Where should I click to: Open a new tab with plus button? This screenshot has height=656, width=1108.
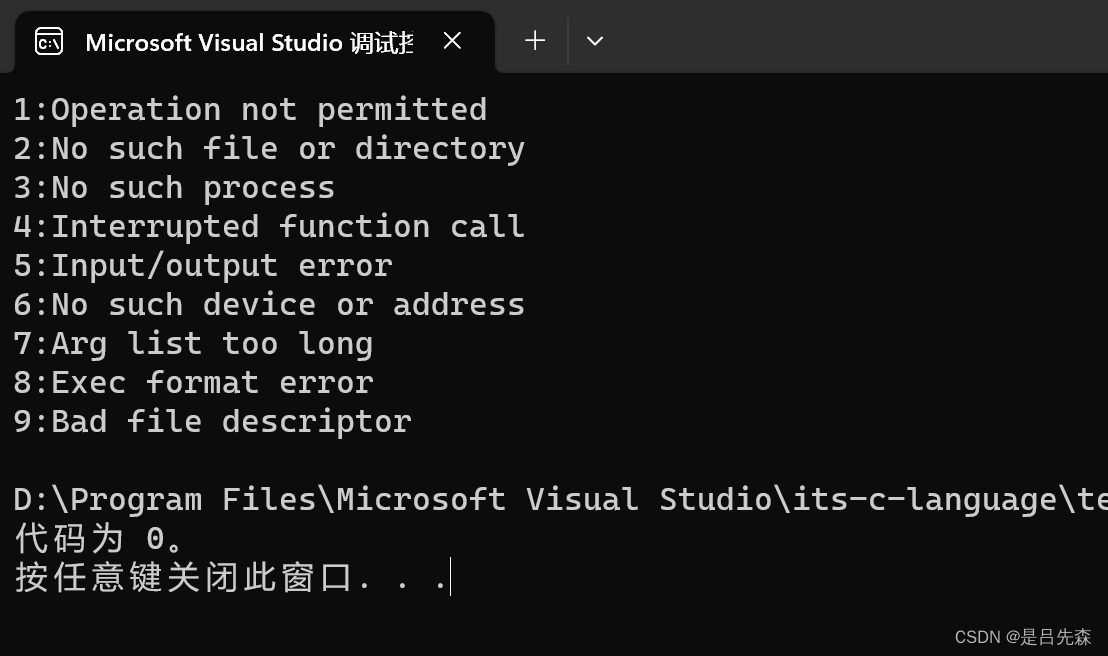pyautogui.click(x=535, y=40)
